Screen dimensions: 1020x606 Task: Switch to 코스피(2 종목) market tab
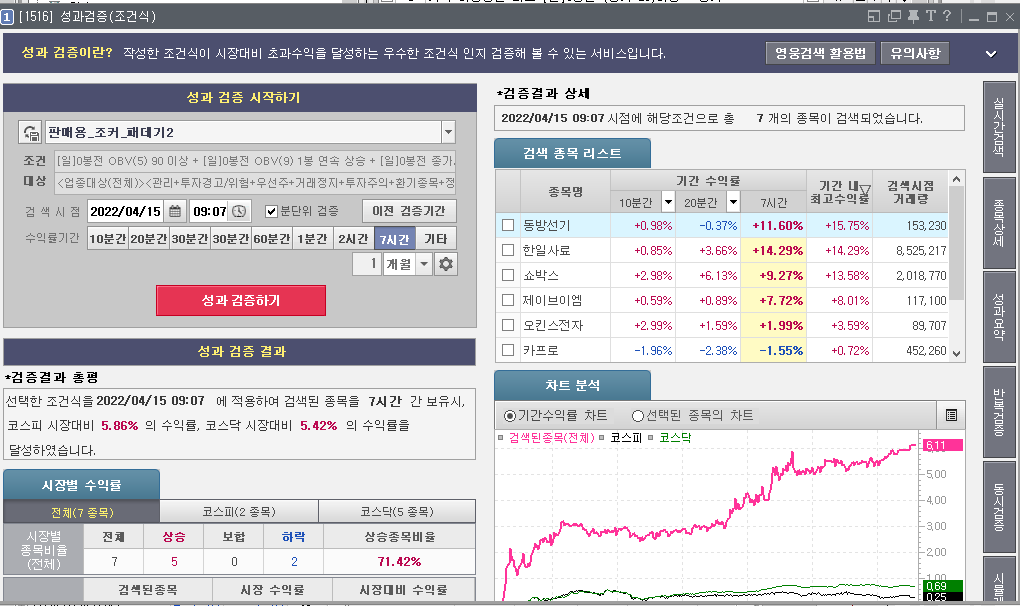[x=239, y=512]
